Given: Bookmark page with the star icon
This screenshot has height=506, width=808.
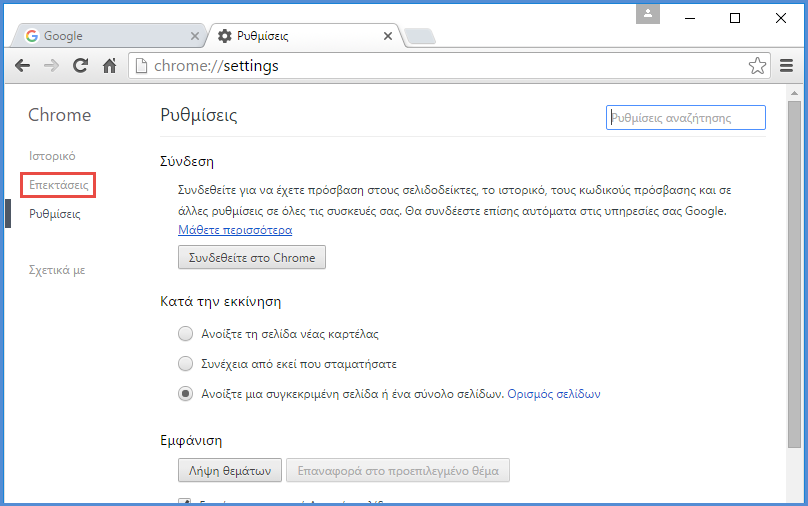Looking at the screenshot, I should 757,65.
